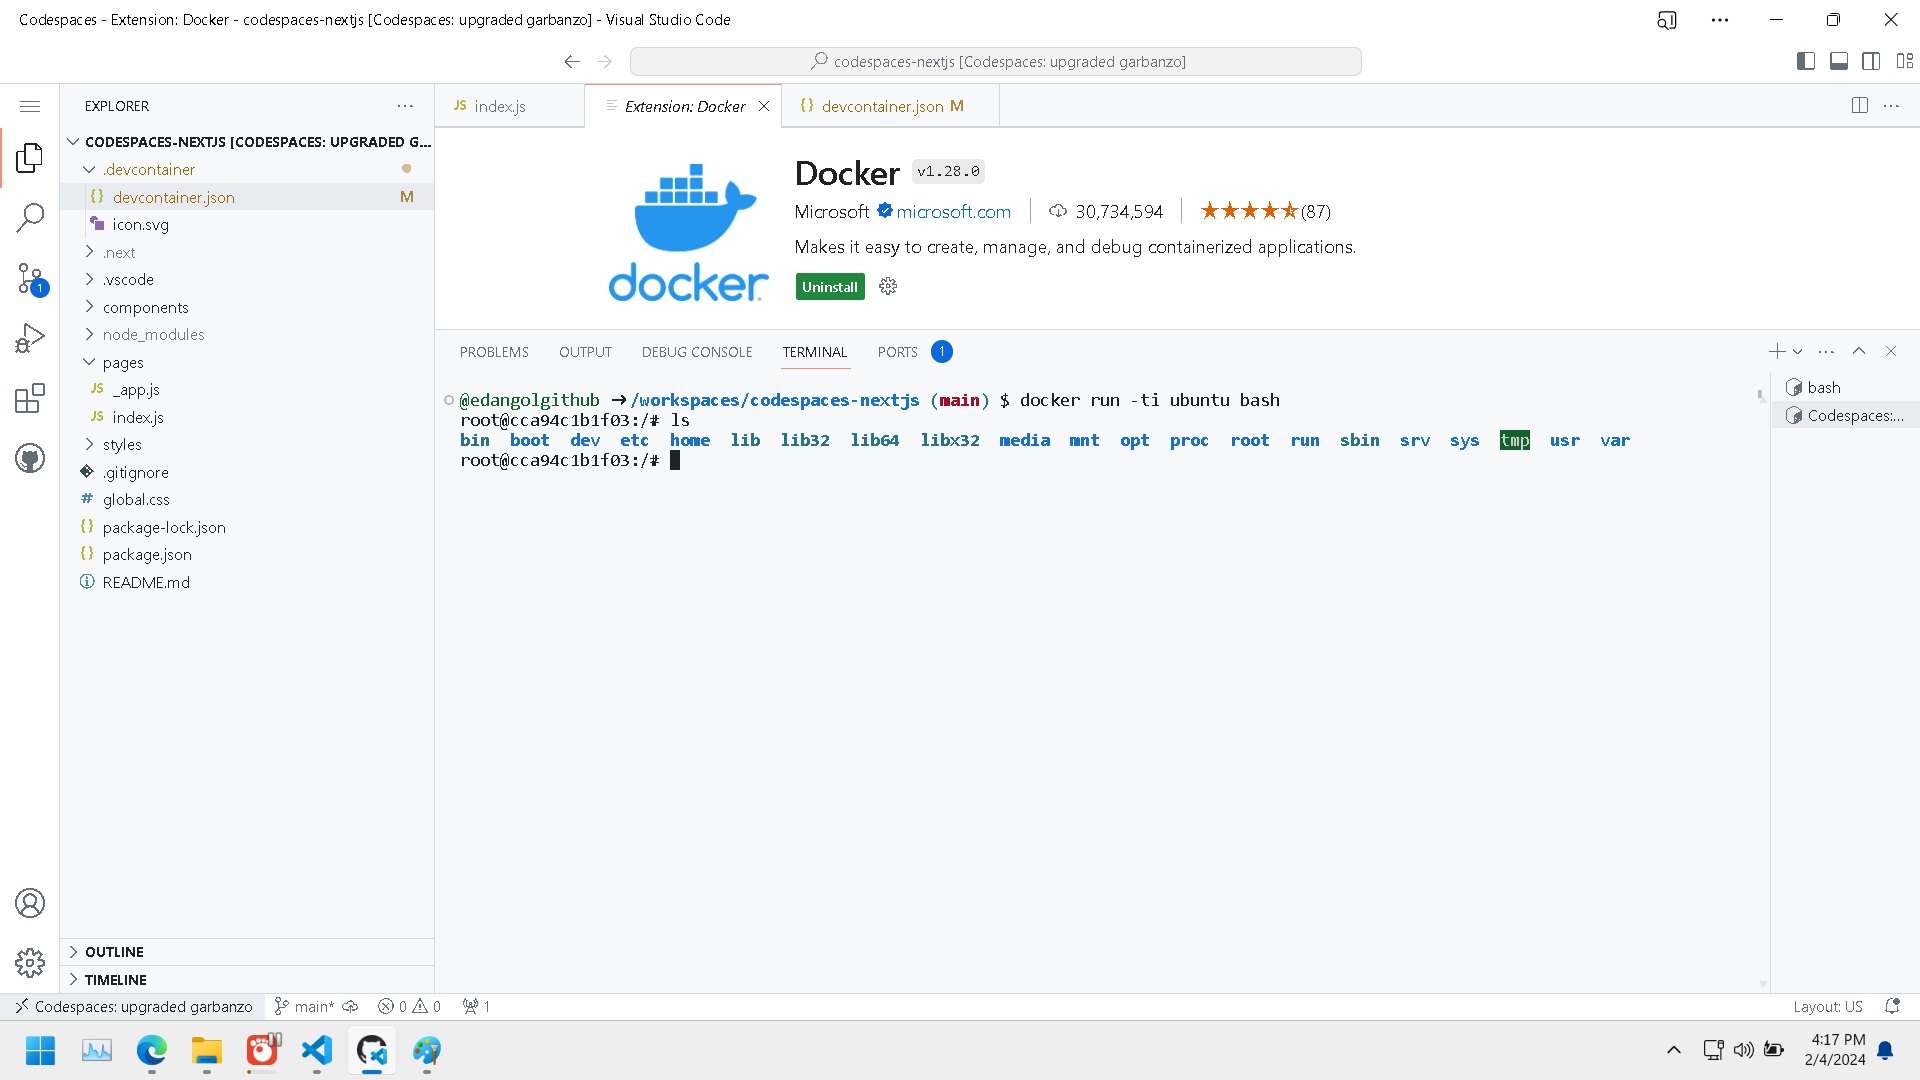Create a new terminal with plus icon
This screenshot has height=1080, width=1920.
(1776, 351)
